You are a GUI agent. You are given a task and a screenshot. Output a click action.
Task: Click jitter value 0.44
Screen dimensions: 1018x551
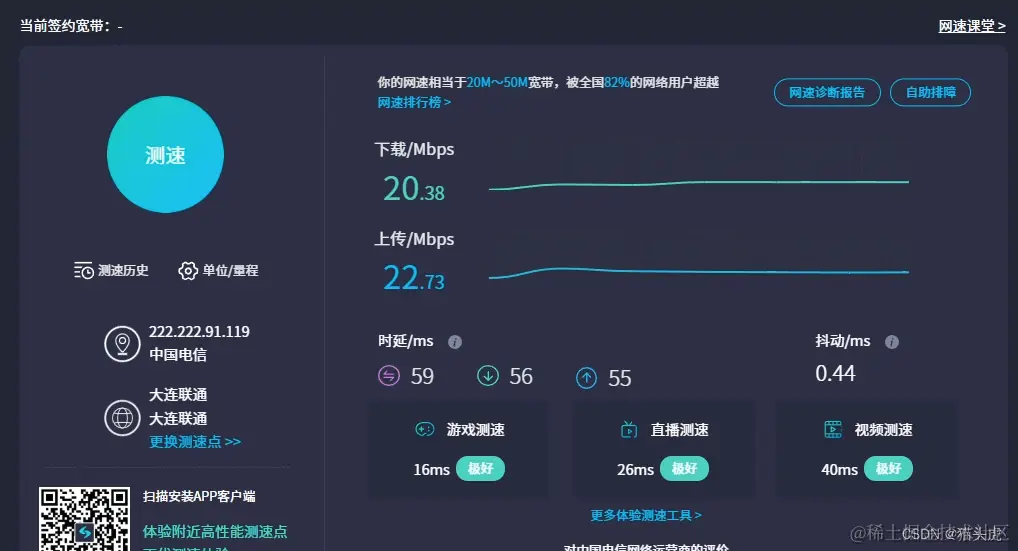pyautogui.click(x=836, y=373)
